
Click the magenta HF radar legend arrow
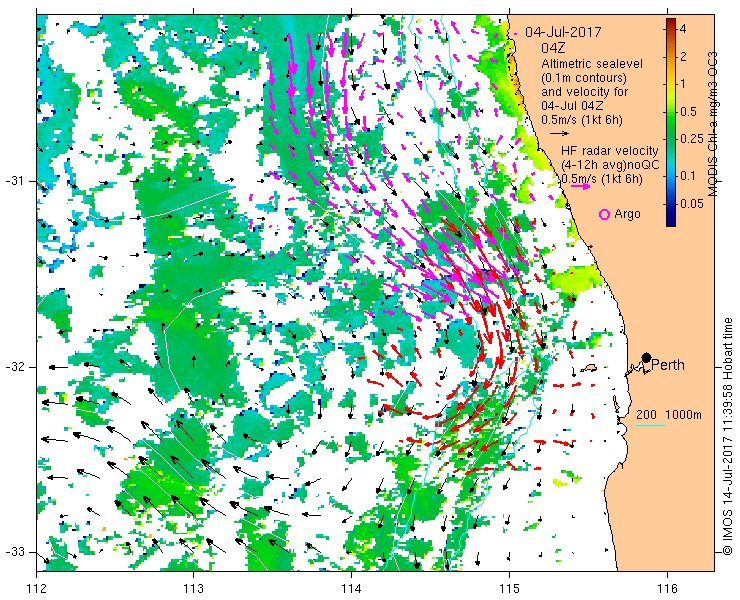(580, 186)
